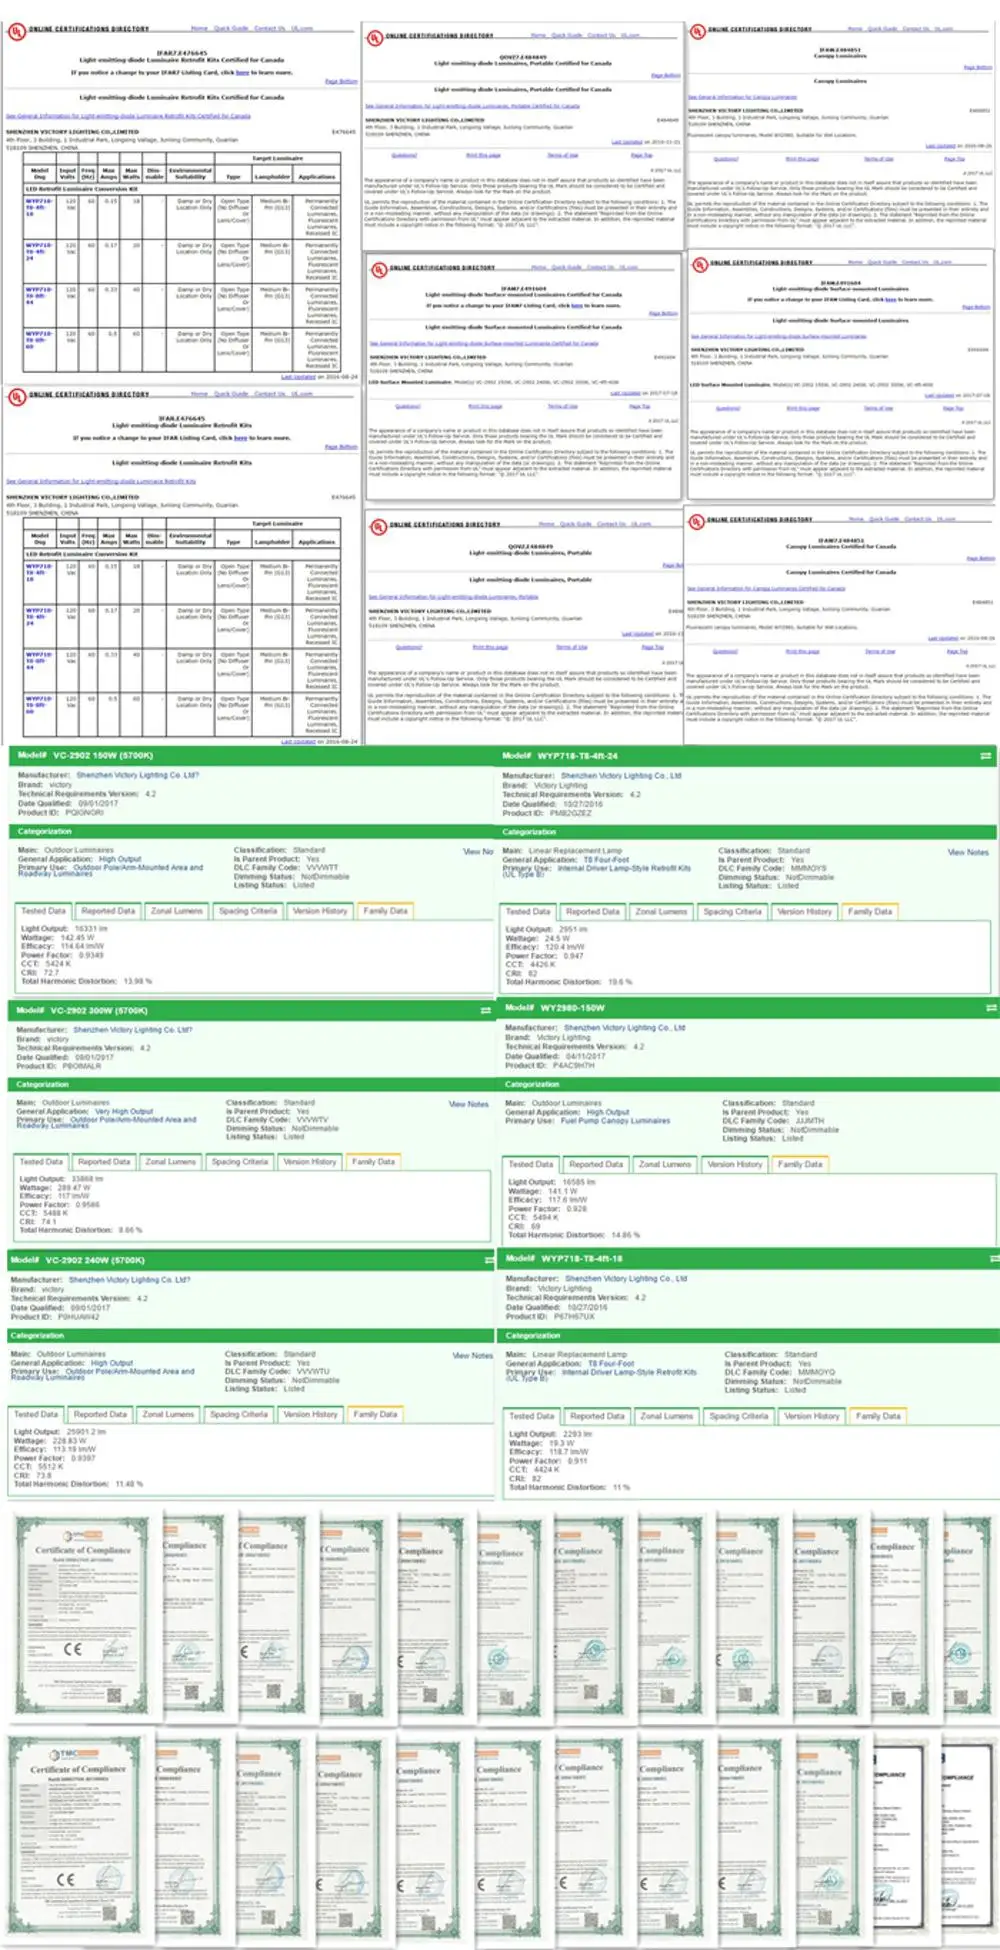Viewport: 1000px width, 1950px height.
Task: Open Spacing Criteria tab for VC-2902 240W
Action: coord(239,1414)
